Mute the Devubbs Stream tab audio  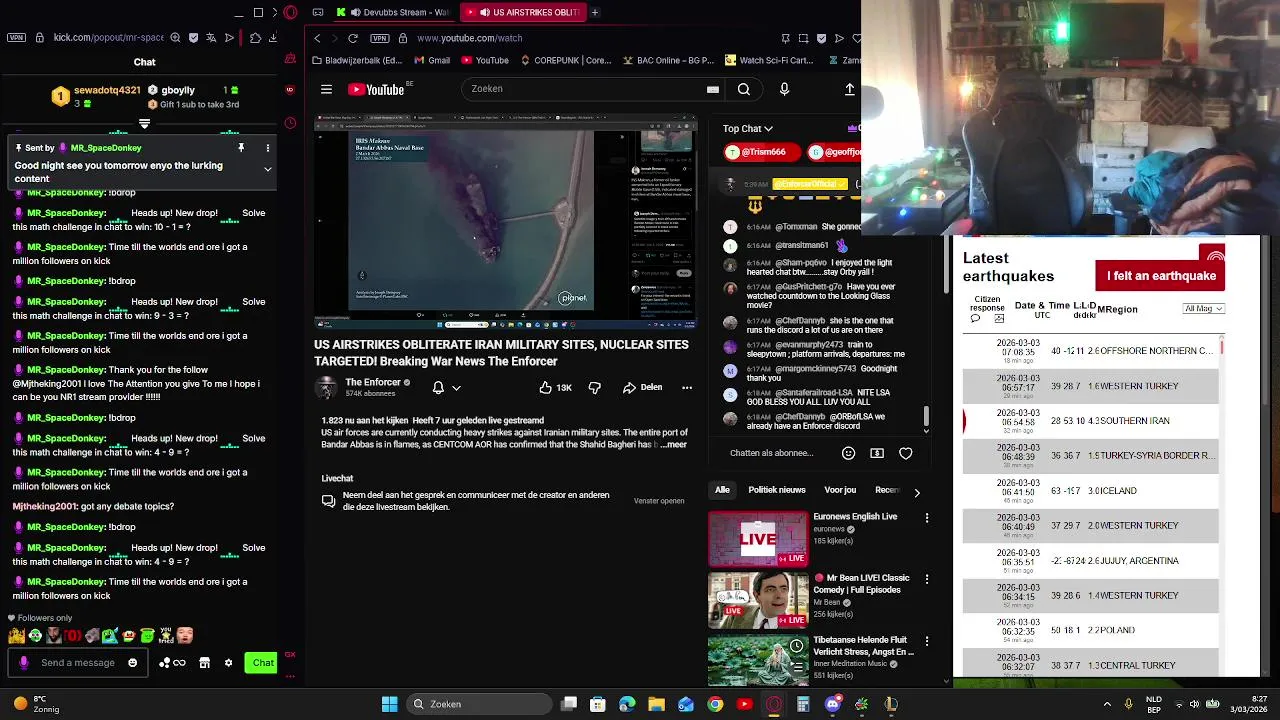click(x=355, y=12)
